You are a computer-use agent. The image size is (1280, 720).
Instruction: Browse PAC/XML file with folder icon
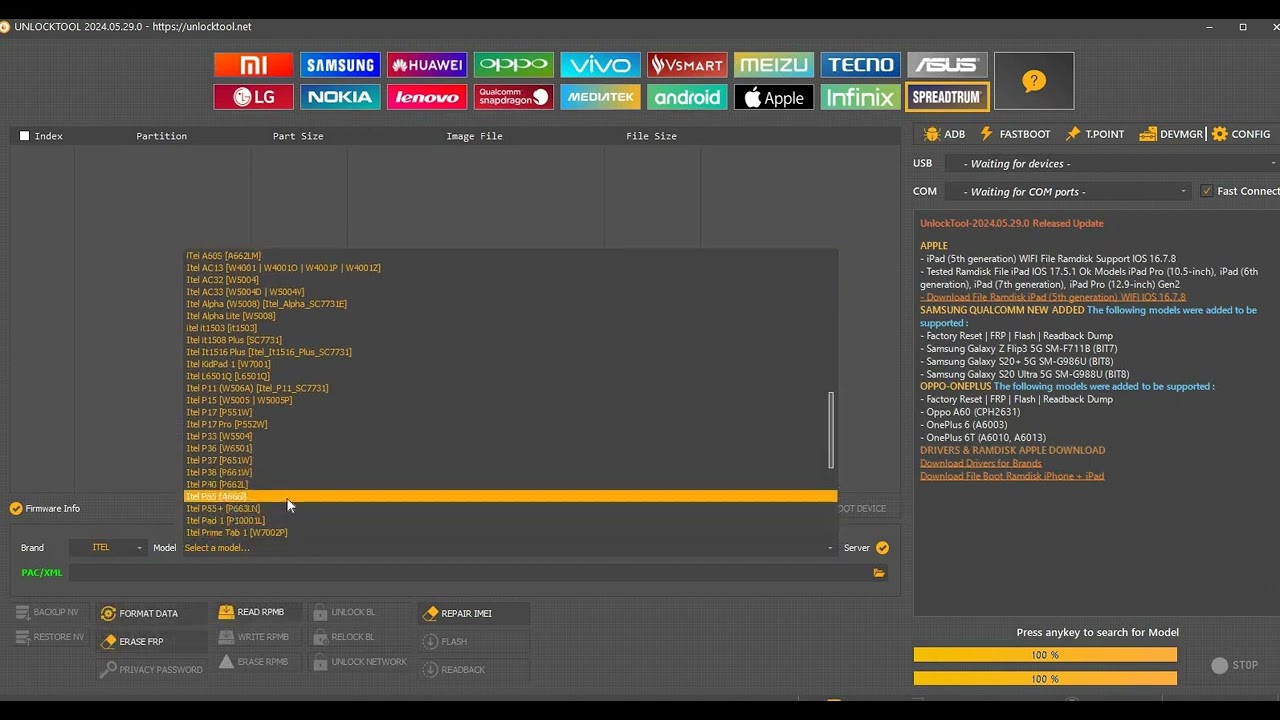(879, 573)
